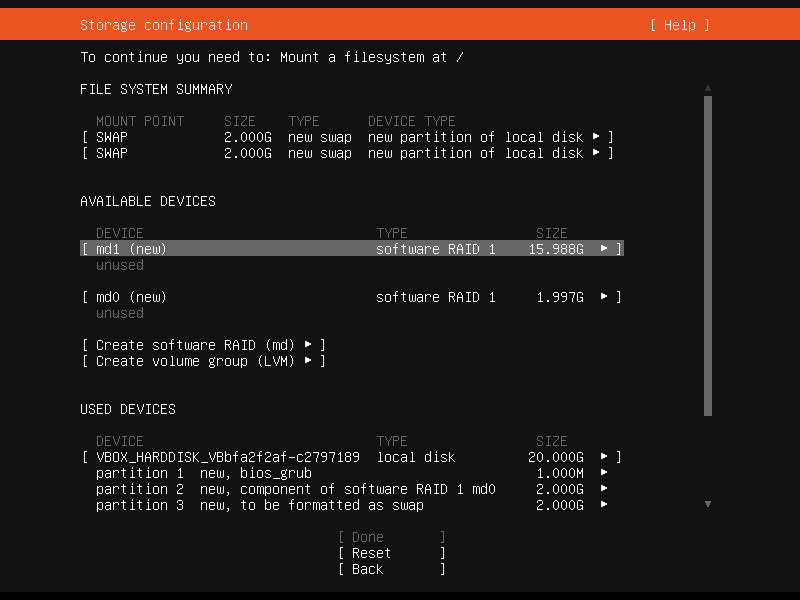Click 'unused' label under md1
The image size is (800, 600).
120,265
